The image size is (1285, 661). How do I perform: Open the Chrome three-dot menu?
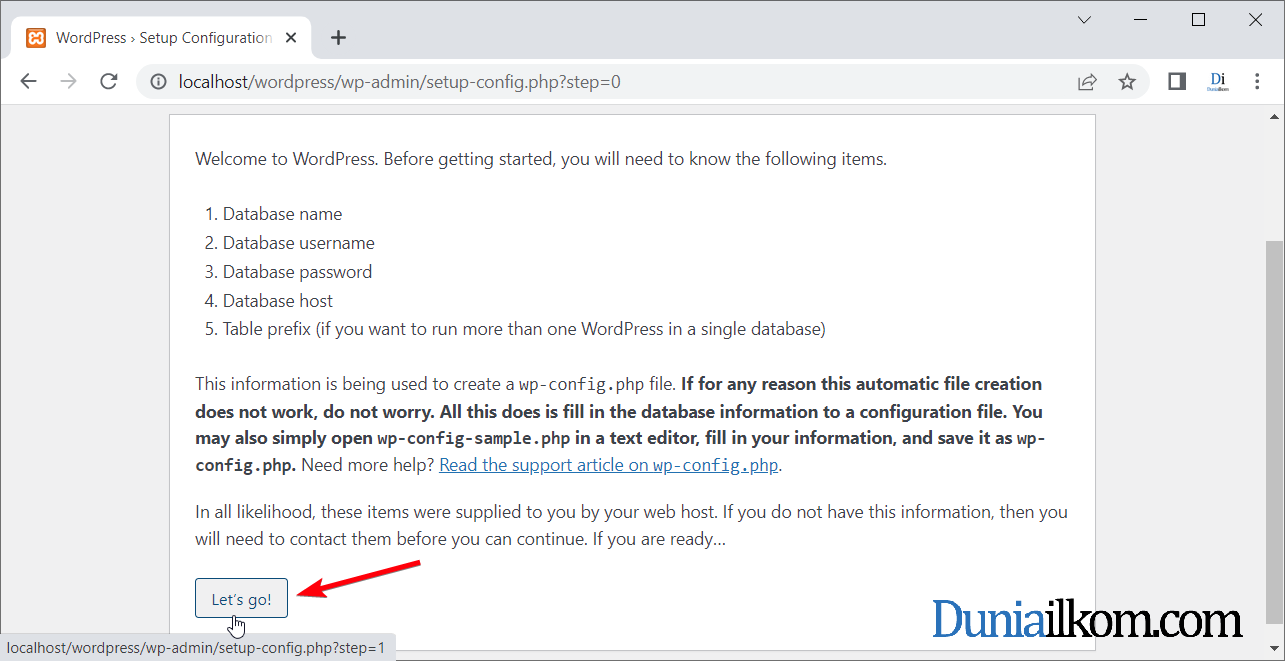tap(1258, 82)
